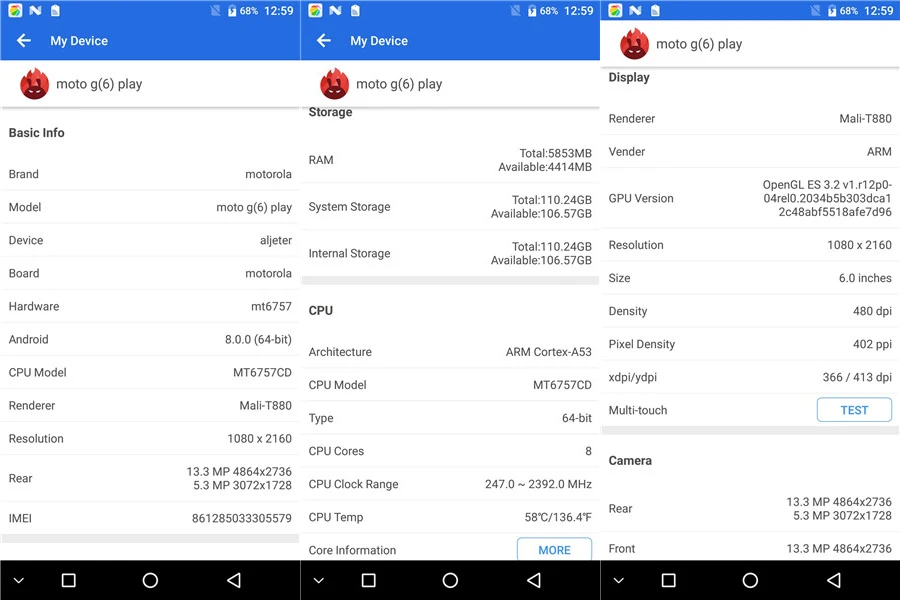Select the GPU Version OpenGL ES value
This screenshot has width=900, height=600.
(x=827, y=198)
